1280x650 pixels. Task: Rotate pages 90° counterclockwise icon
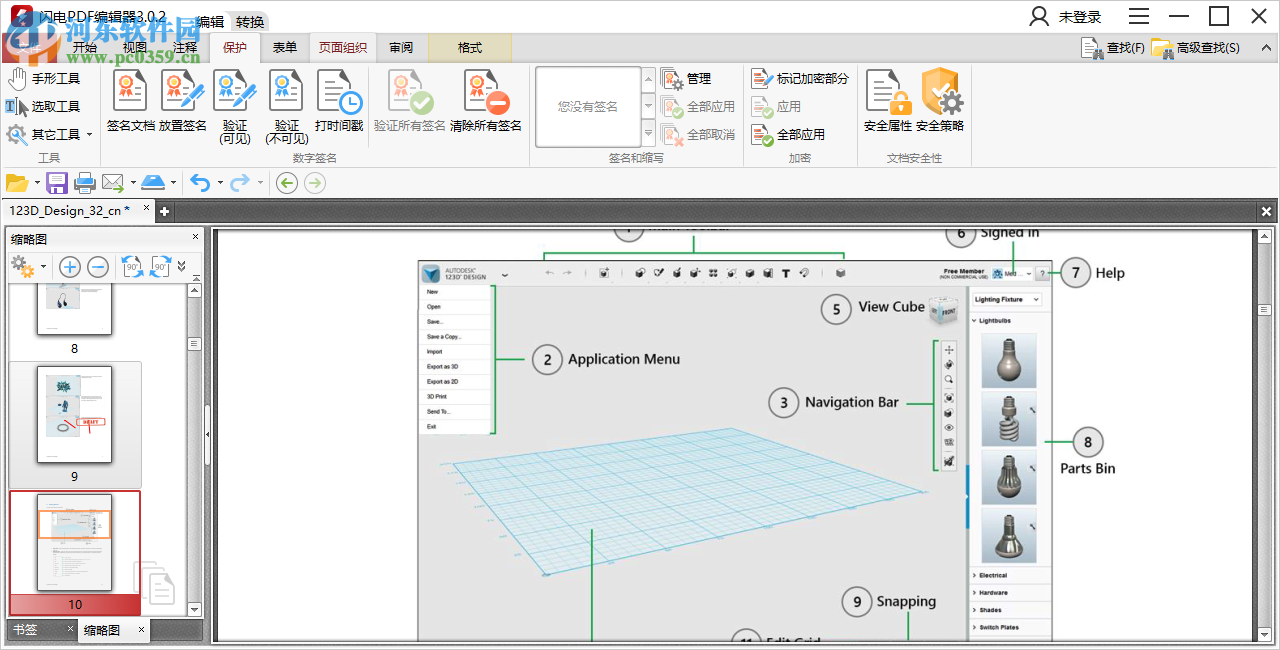pyautogui.click(x=132, y=267)
